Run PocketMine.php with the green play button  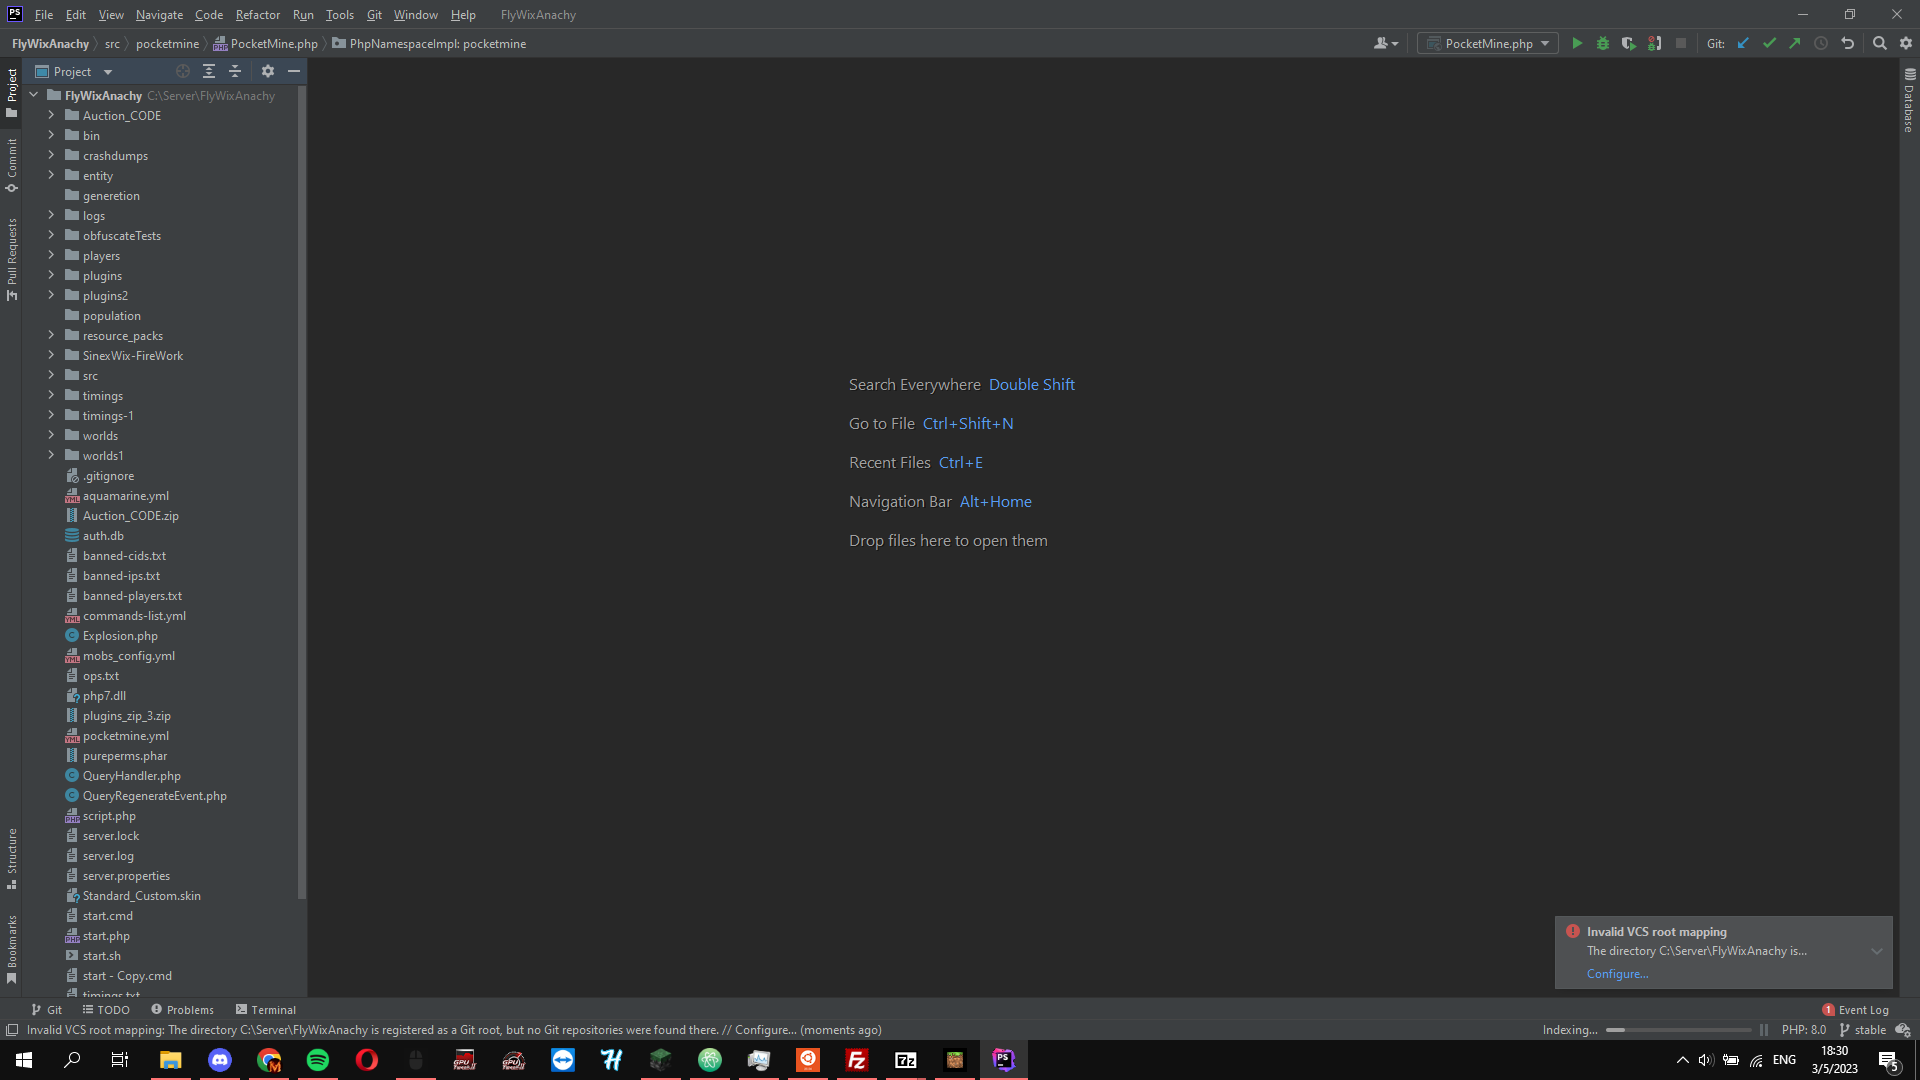click(x=1577, y=43)
